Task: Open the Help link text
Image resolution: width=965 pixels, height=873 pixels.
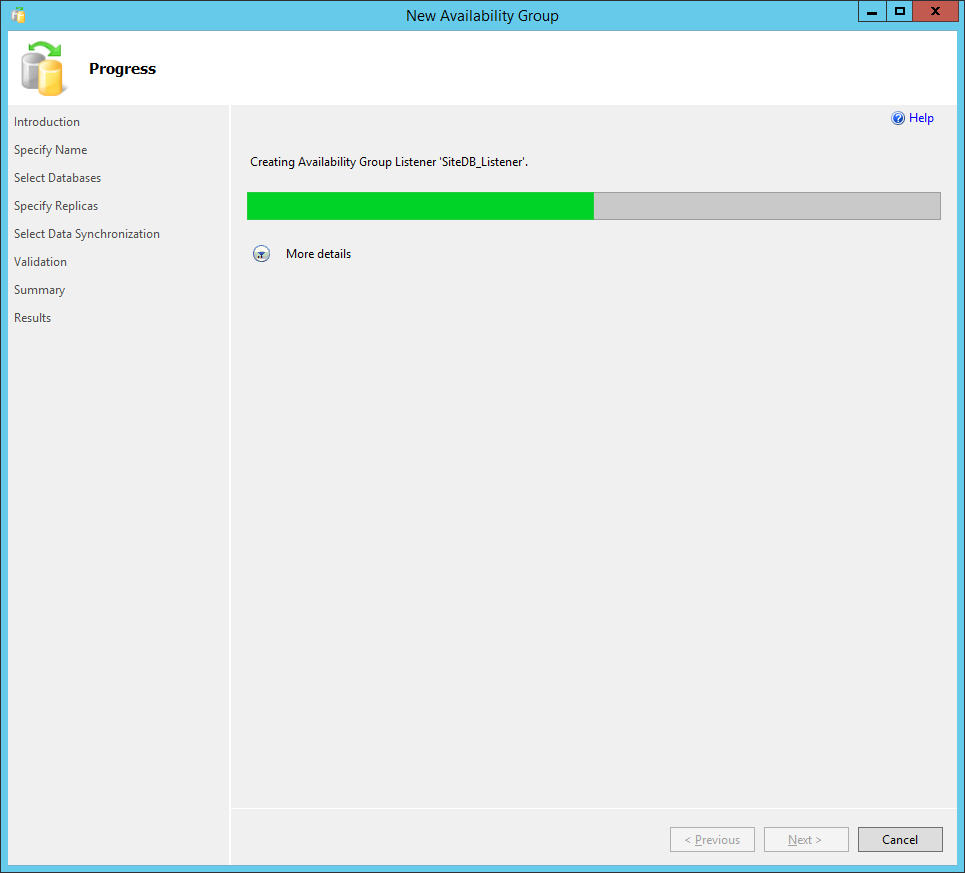Action: tap(921, 118)
